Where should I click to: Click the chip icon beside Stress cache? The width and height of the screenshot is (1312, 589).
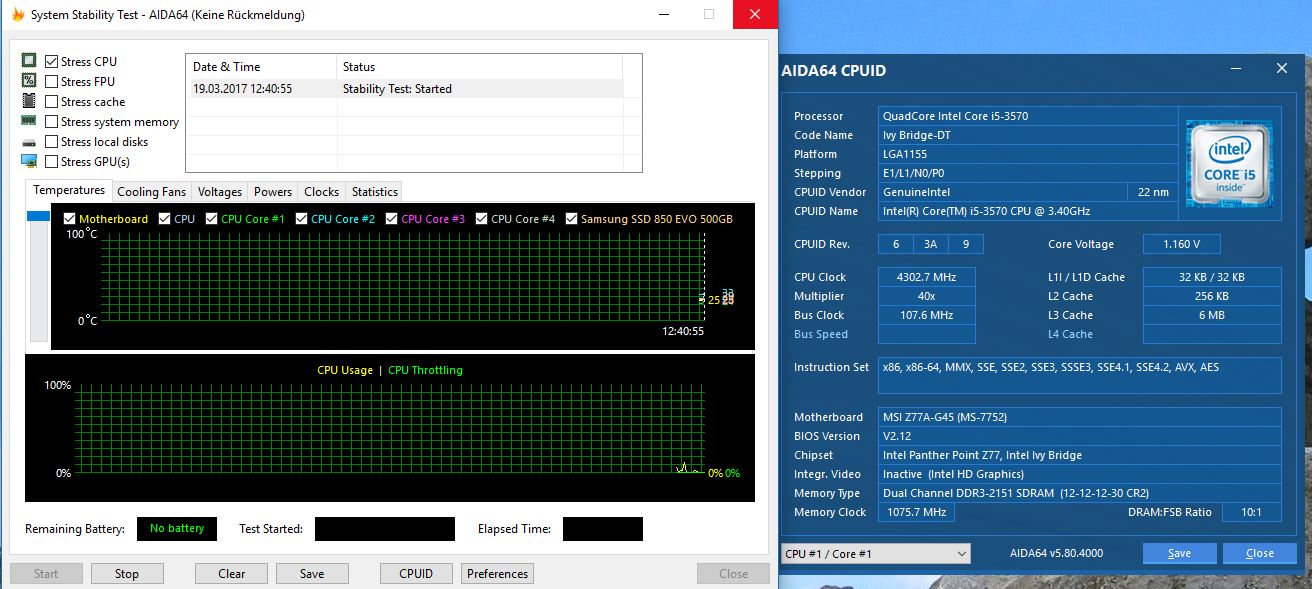click(29, 101)
